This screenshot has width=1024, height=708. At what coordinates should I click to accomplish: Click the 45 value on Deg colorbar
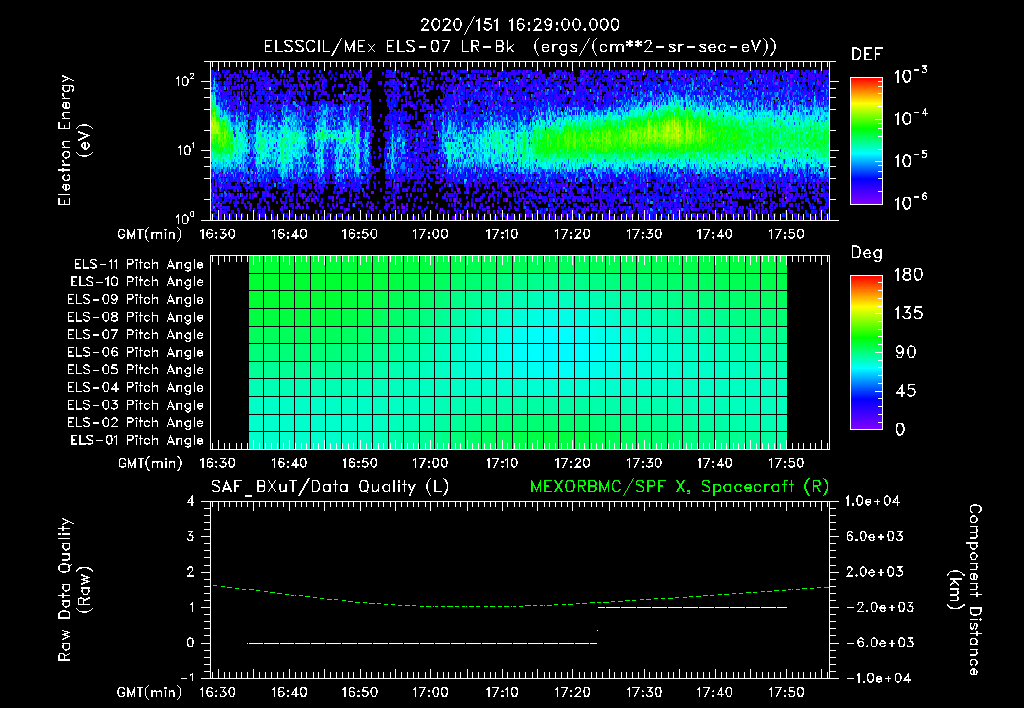906,391
